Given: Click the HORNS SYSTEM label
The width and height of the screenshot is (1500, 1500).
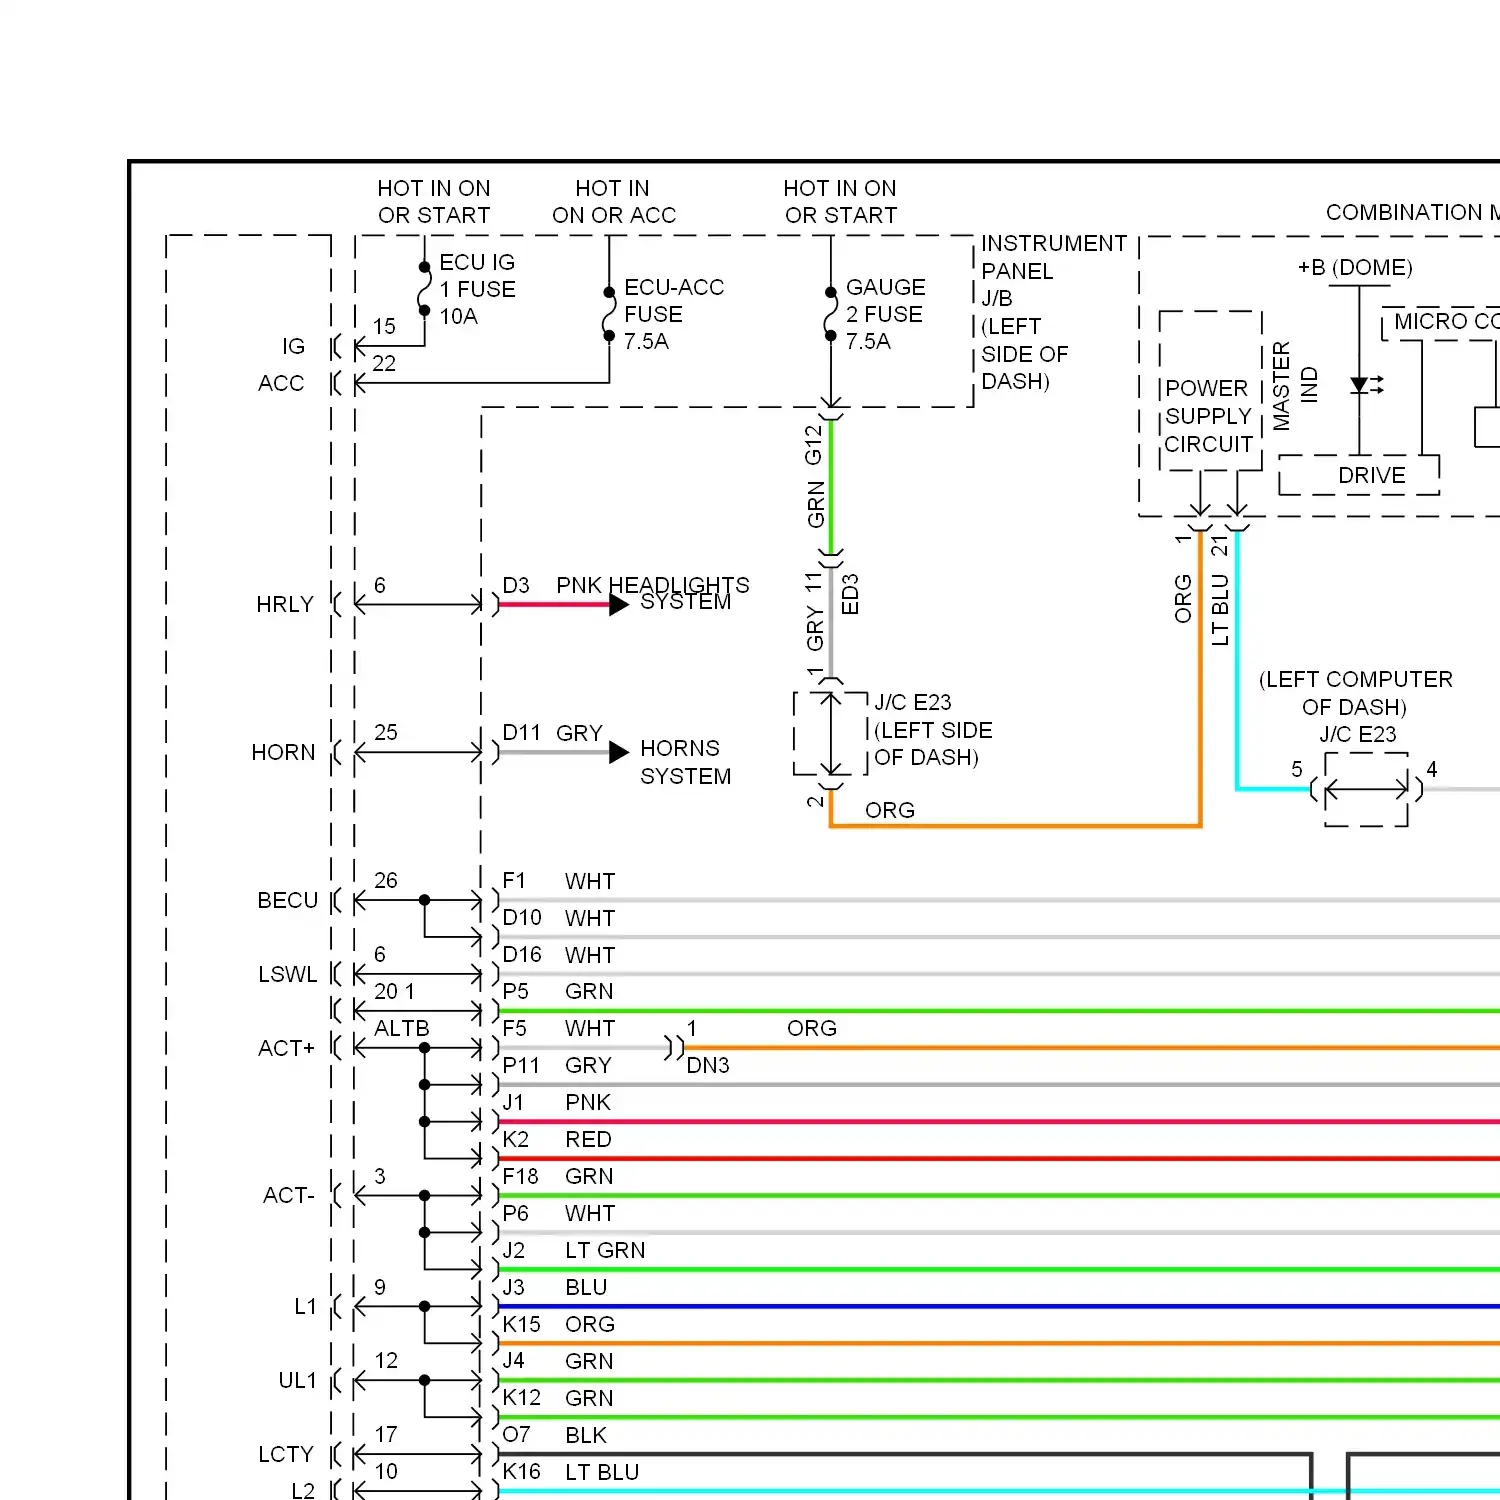Looking at the screenshot, I should pos(686,762).
